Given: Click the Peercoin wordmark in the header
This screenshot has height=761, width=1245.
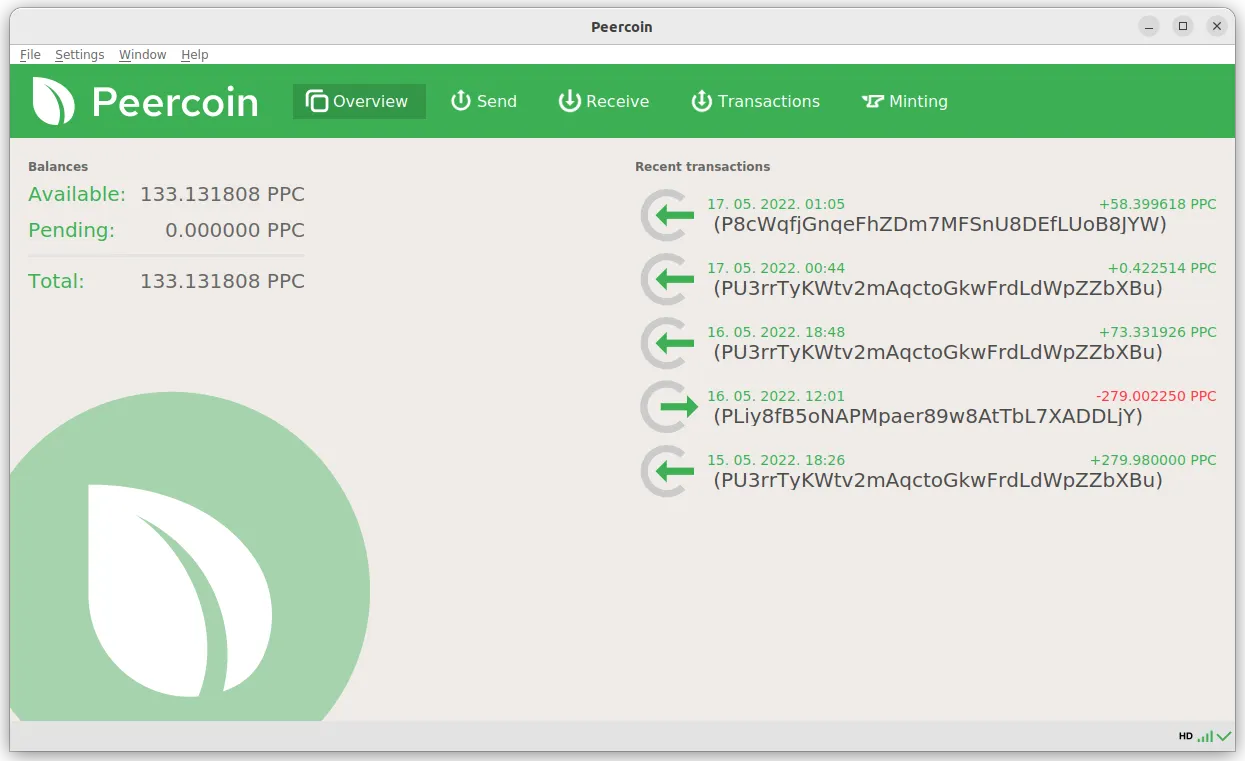Looking at the screenshot, I should 175,102.
